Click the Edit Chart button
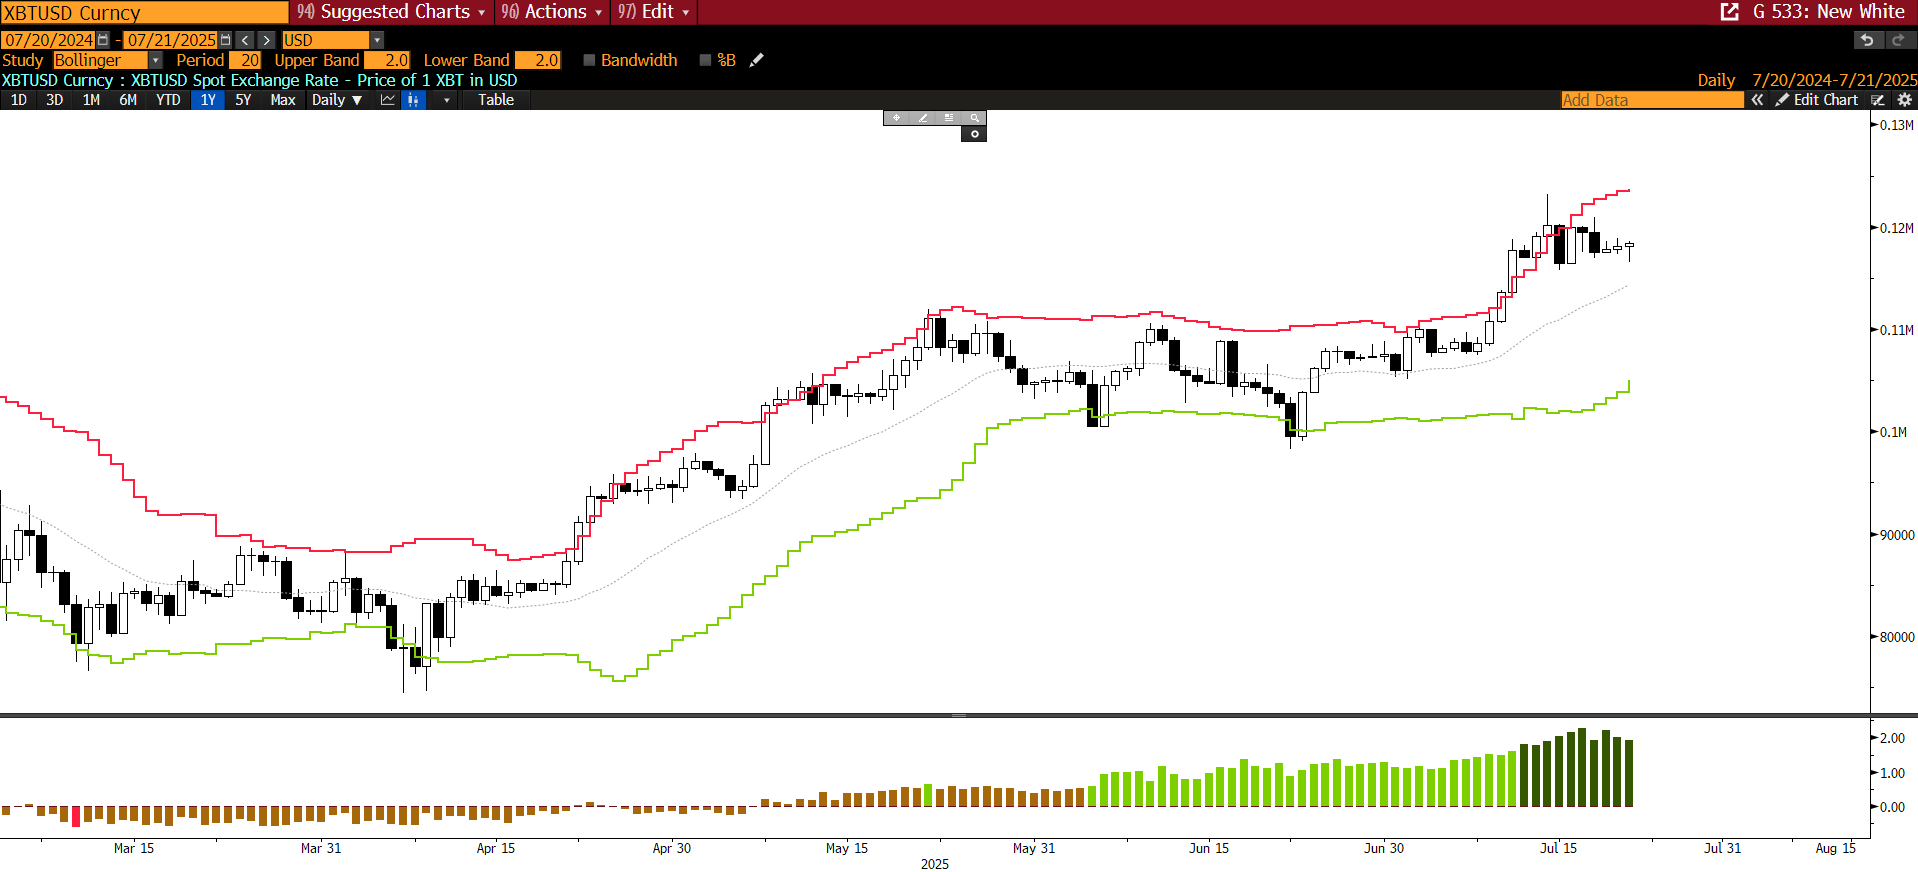1918x872 pixels. click(x=1817, y=100)
